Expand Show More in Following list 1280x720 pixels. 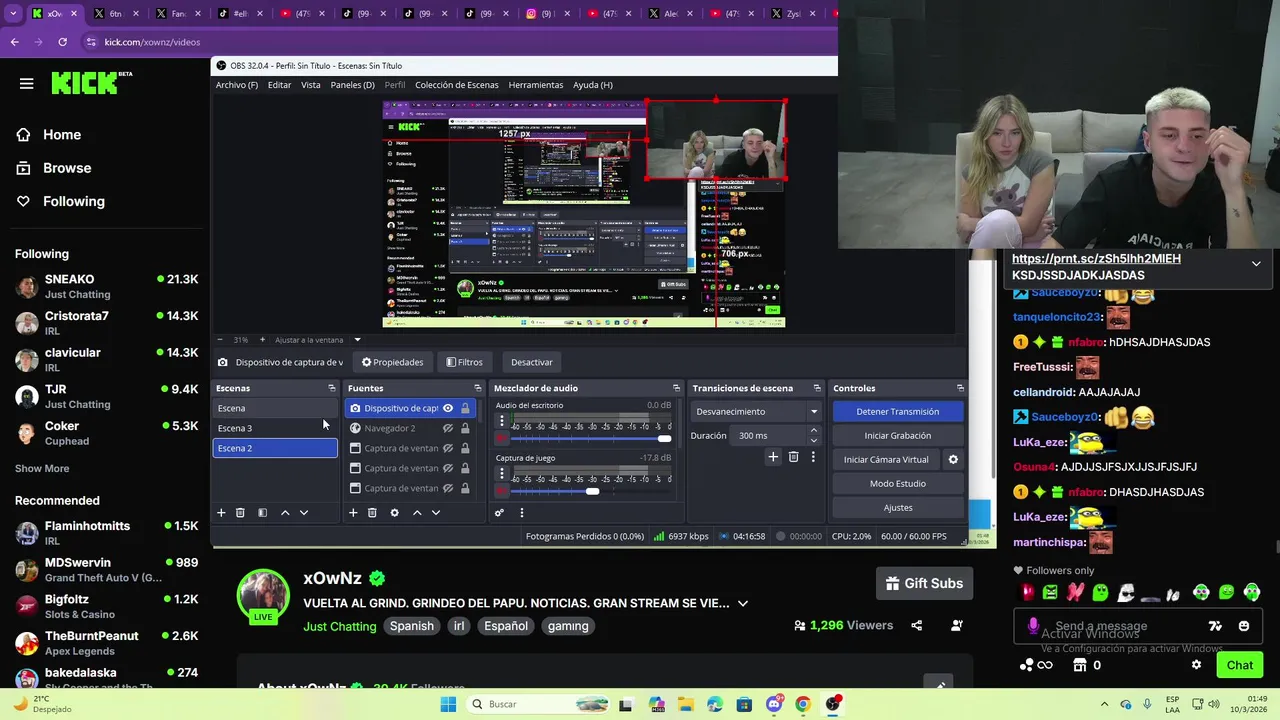pyautogui.click(x=42, y=468)
